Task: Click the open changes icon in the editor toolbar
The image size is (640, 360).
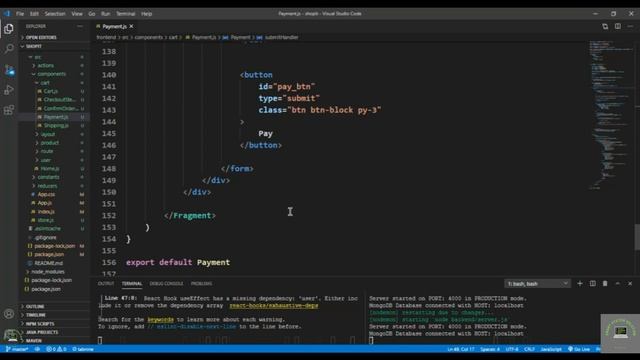Action: [605, 26]
